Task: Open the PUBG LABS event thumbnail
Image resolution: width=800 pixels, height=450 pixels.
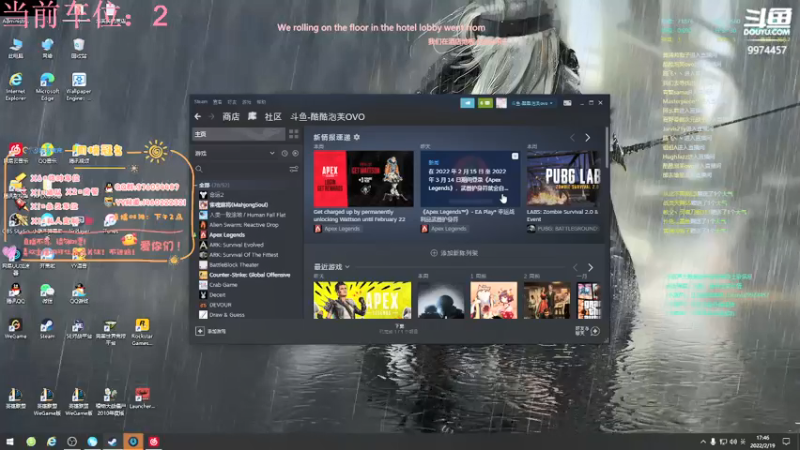Action: [x=563, y=179]
